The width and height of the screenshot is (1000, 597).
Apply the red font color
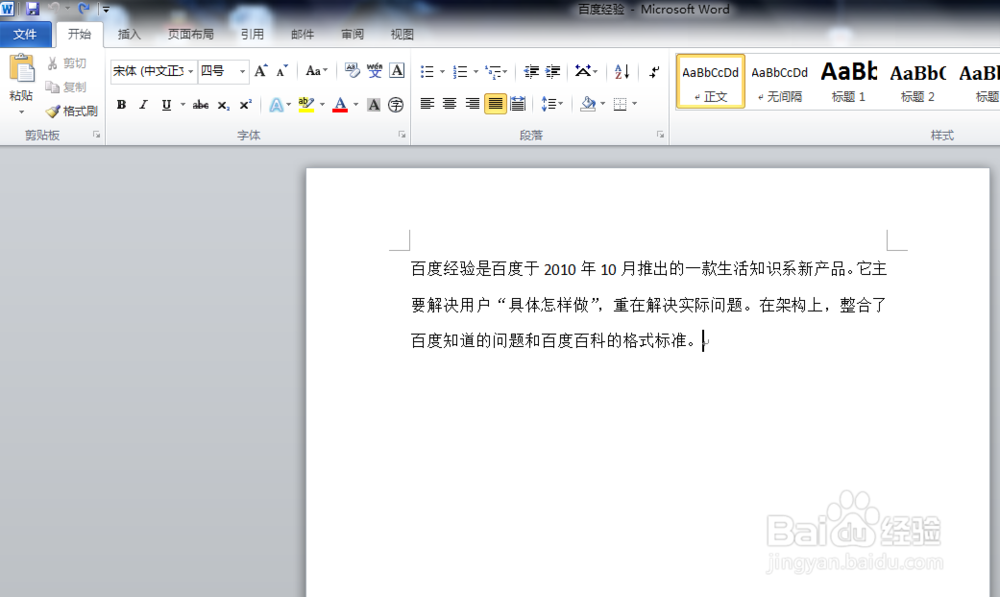pos(340,105)
